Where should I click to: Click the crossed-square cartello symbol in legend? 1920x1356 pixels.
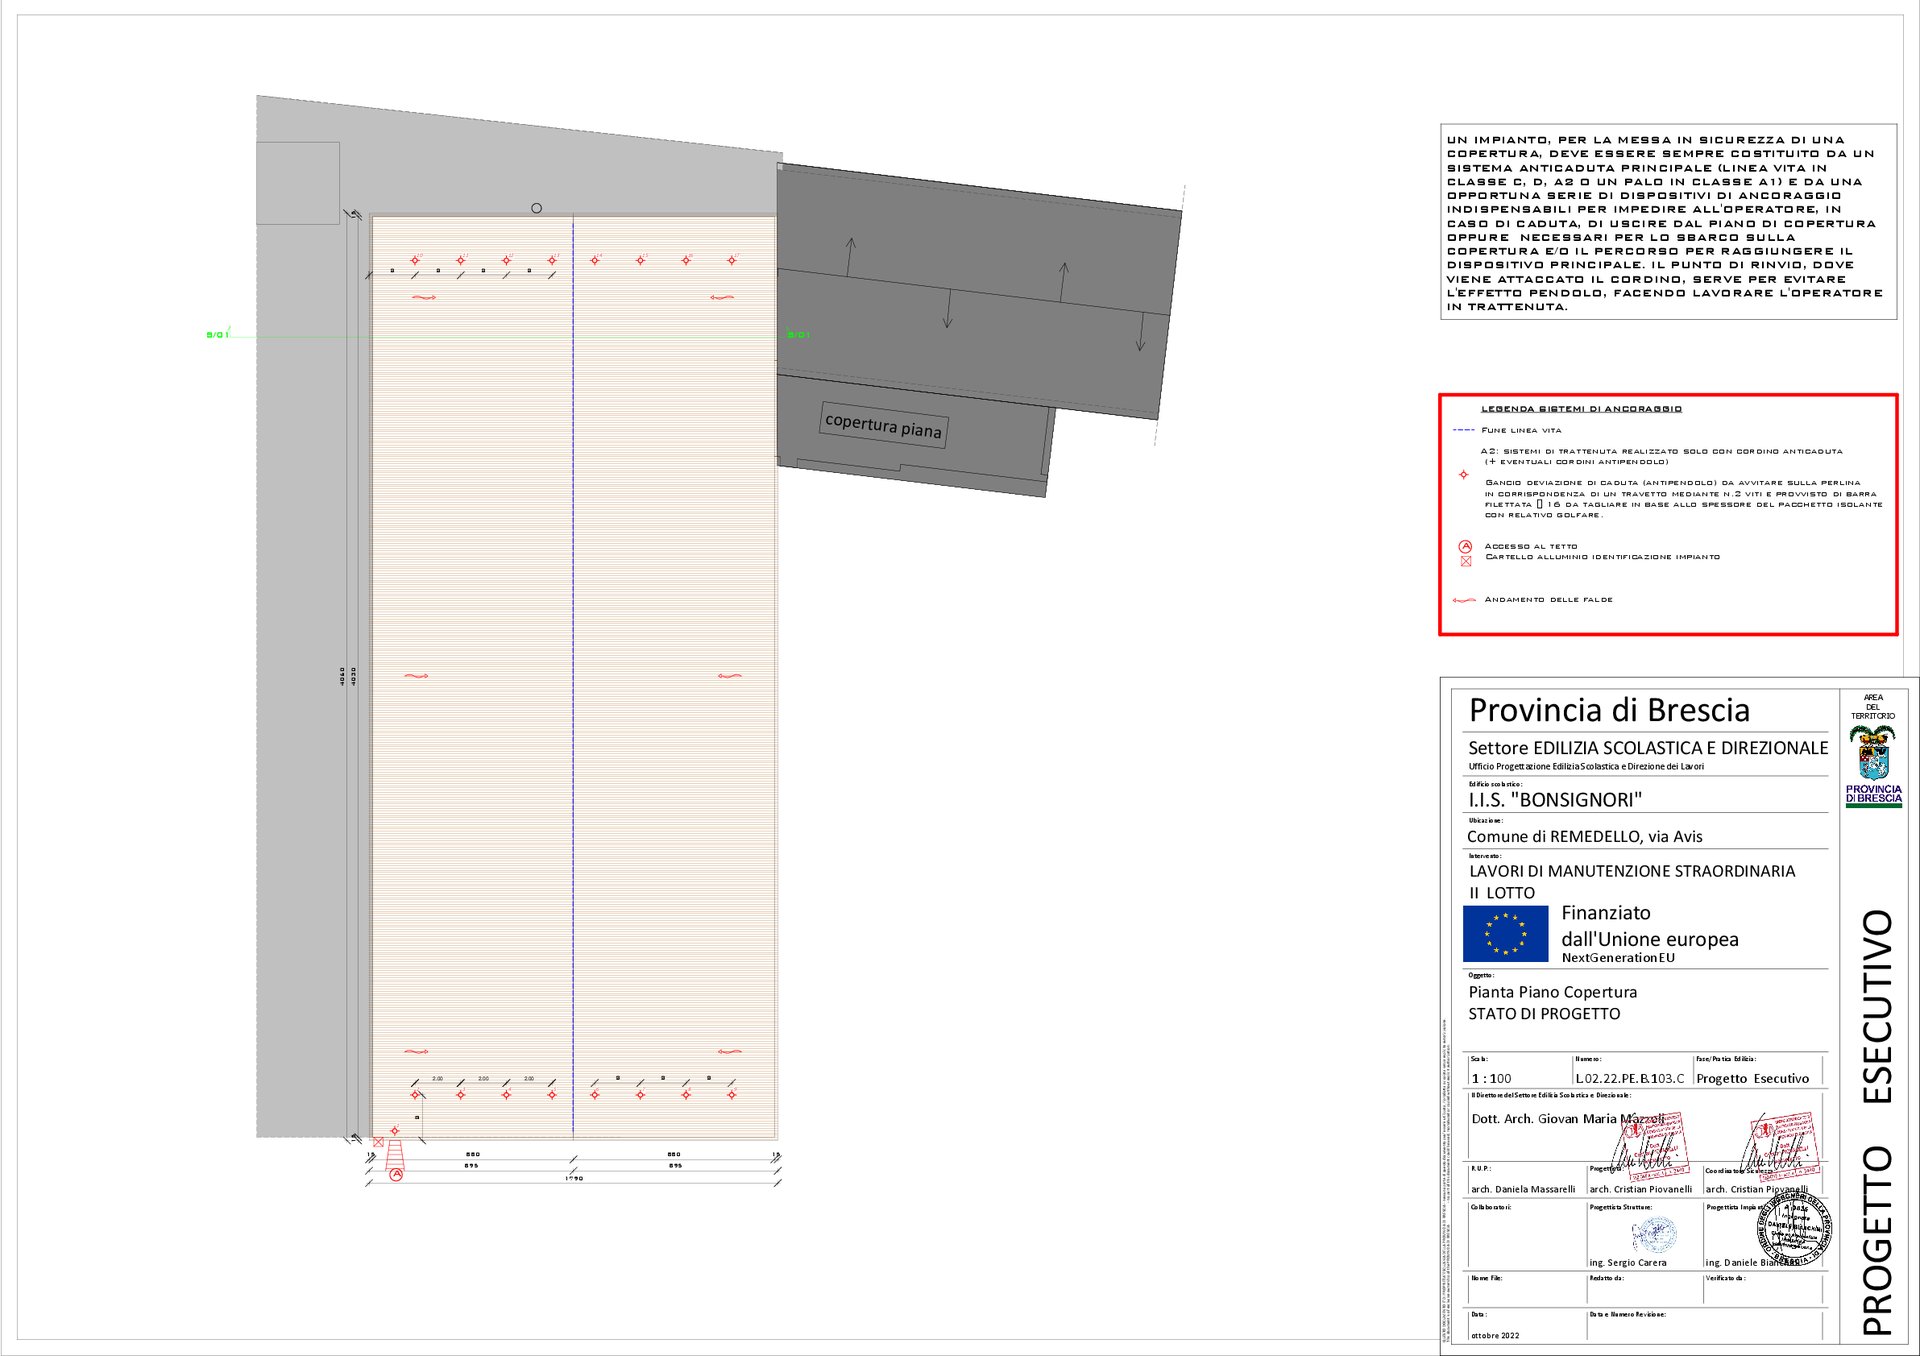pos(1466,561)
